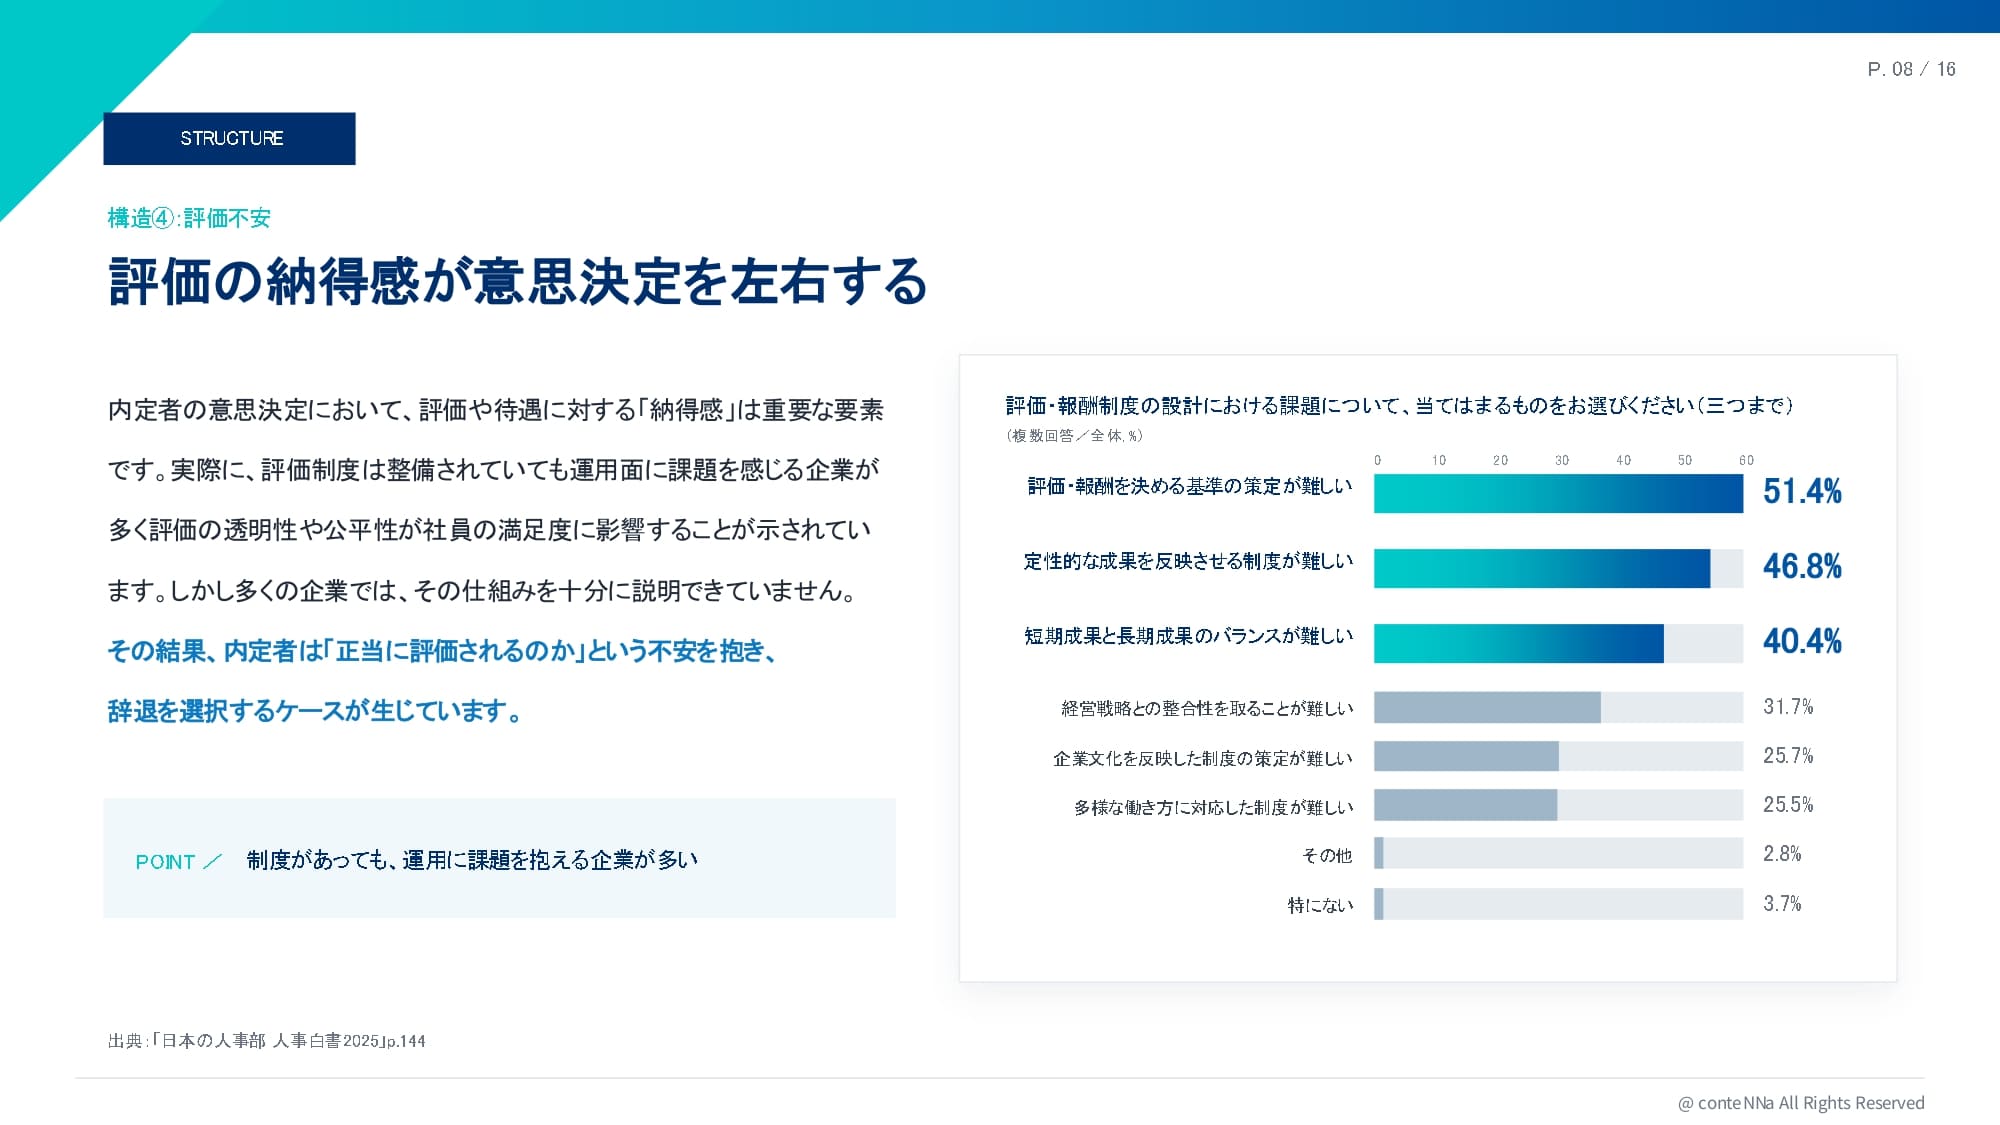Click the label '短期成果と長期成果のバランスが難しい'
Viewport: 2000px width, 1125px height.
(x=1188, y=636)
